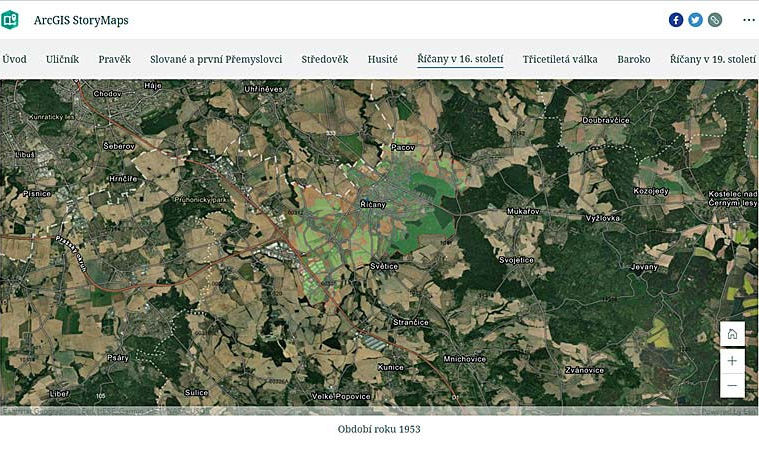Image resolution: width=759 pixels, height=450 pixels.
Task: Open Říčany v 19. století tab
Action: tap(712, 59)
